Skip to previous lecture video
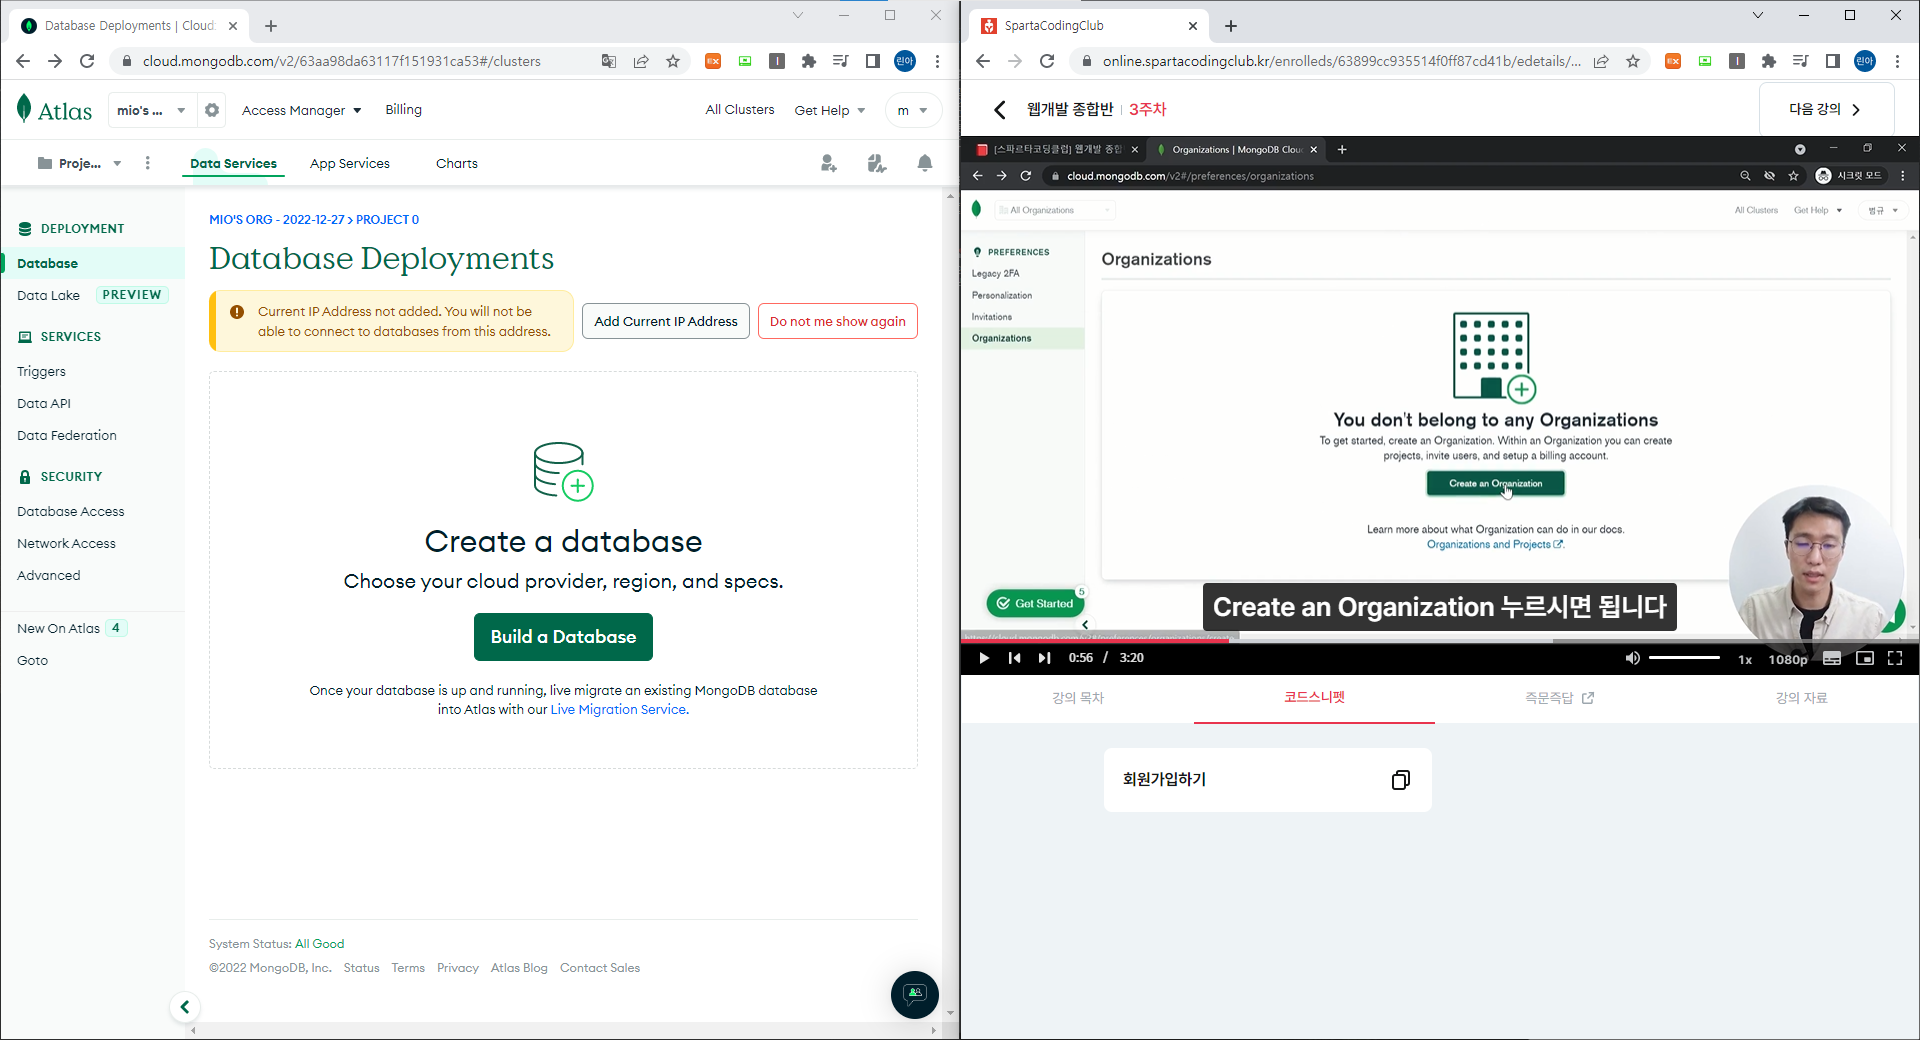This screenshot has width=1920, height=1040. (1014, 658)
